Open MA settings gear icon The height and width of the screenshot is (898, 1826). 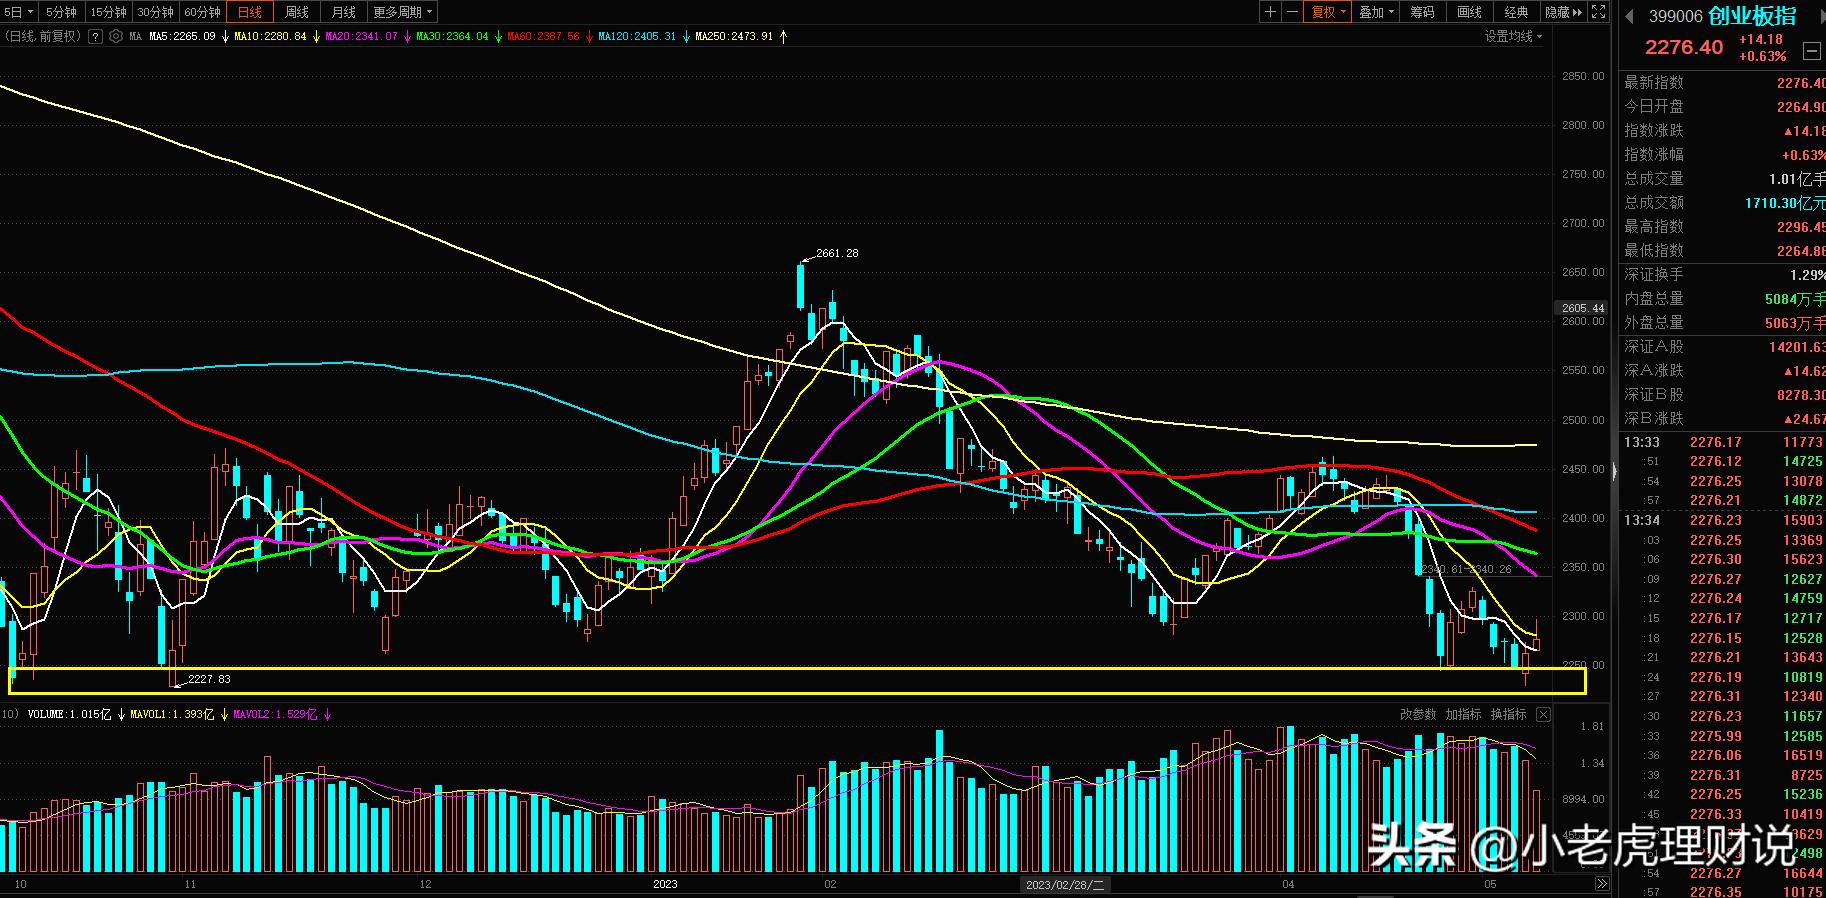[116, 36]
